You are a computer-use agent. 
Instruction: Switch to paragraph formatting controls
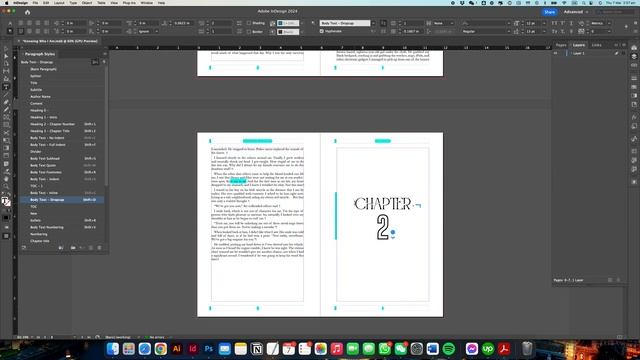(10, 31)
